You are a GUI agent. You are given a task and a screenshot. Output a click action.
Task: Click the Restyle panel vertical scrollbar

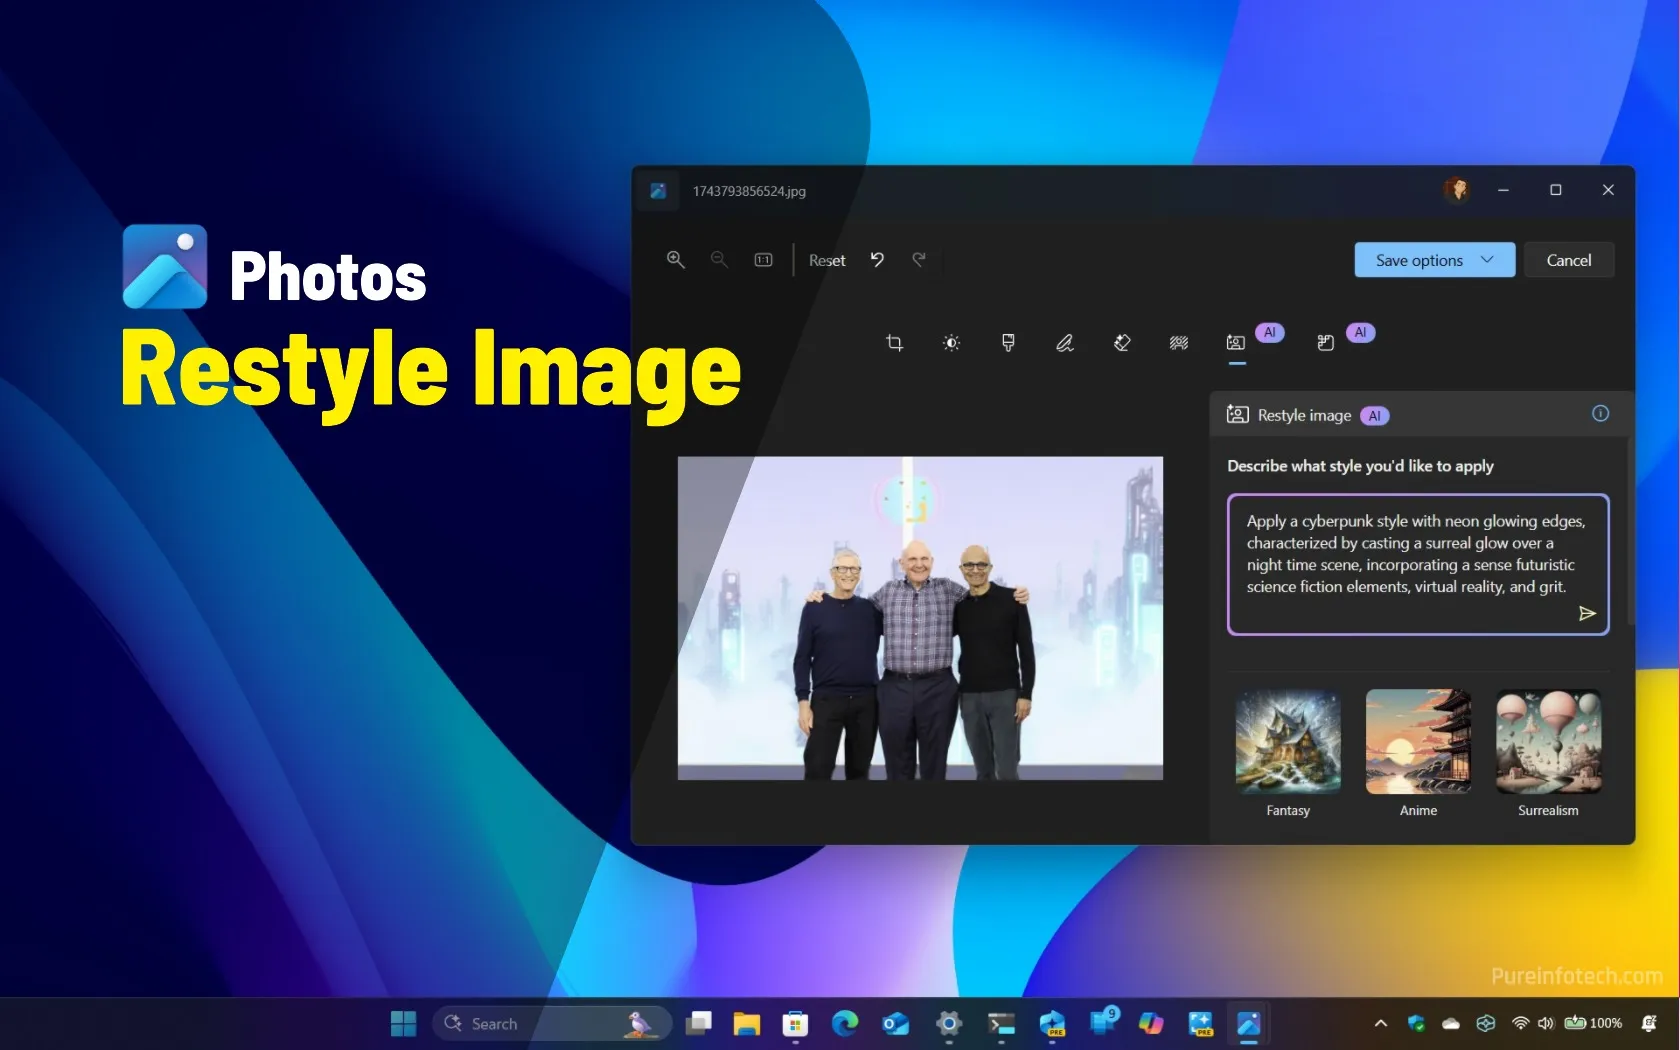[x=1631, y=530]
